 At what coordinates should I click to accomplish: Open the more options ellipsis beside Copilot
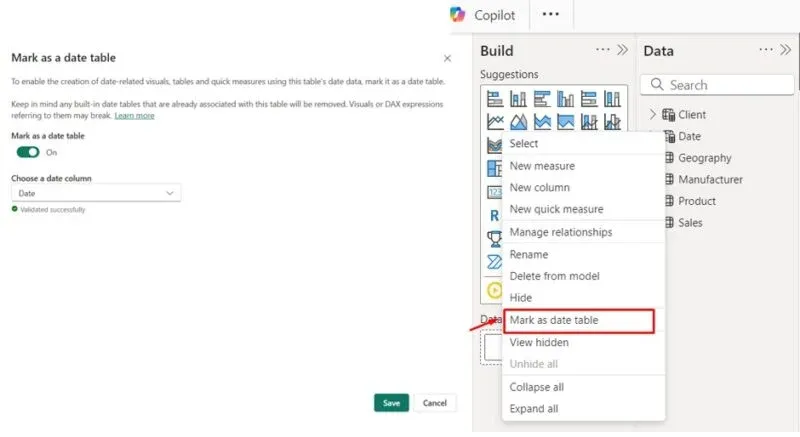point(551,14)
